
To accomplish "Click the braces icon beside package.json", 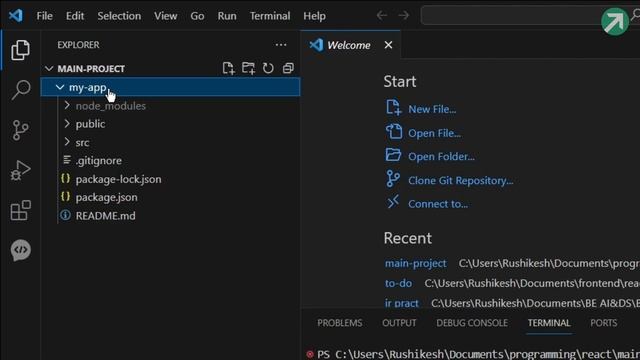I will point(65,196).
